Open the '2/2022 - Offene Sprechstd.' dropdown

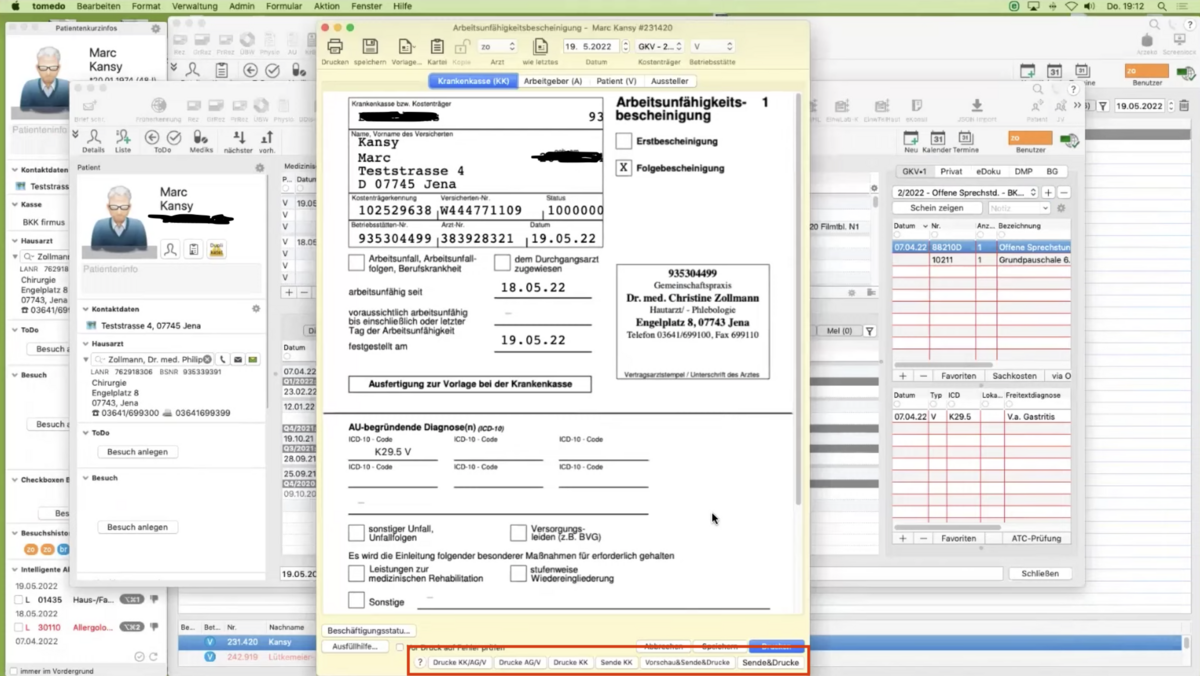click(x=967, y=192)
